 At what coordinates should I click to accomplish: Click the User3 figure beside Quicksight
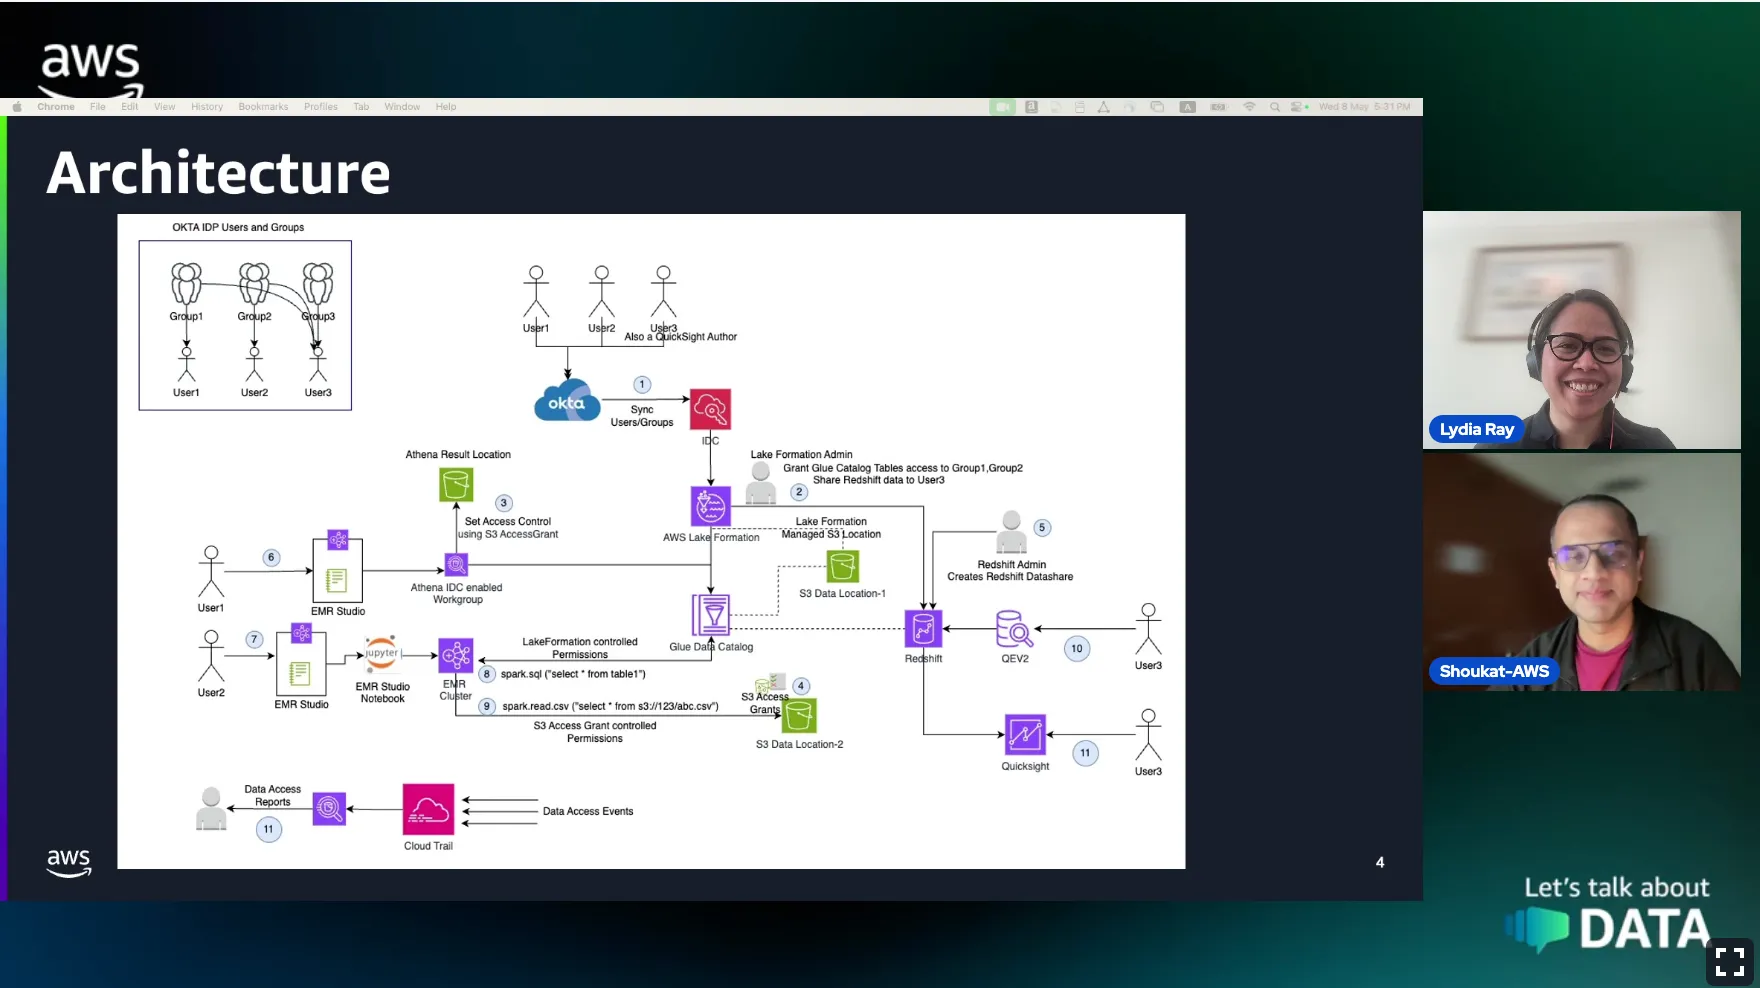click(x=1148, y=735)
